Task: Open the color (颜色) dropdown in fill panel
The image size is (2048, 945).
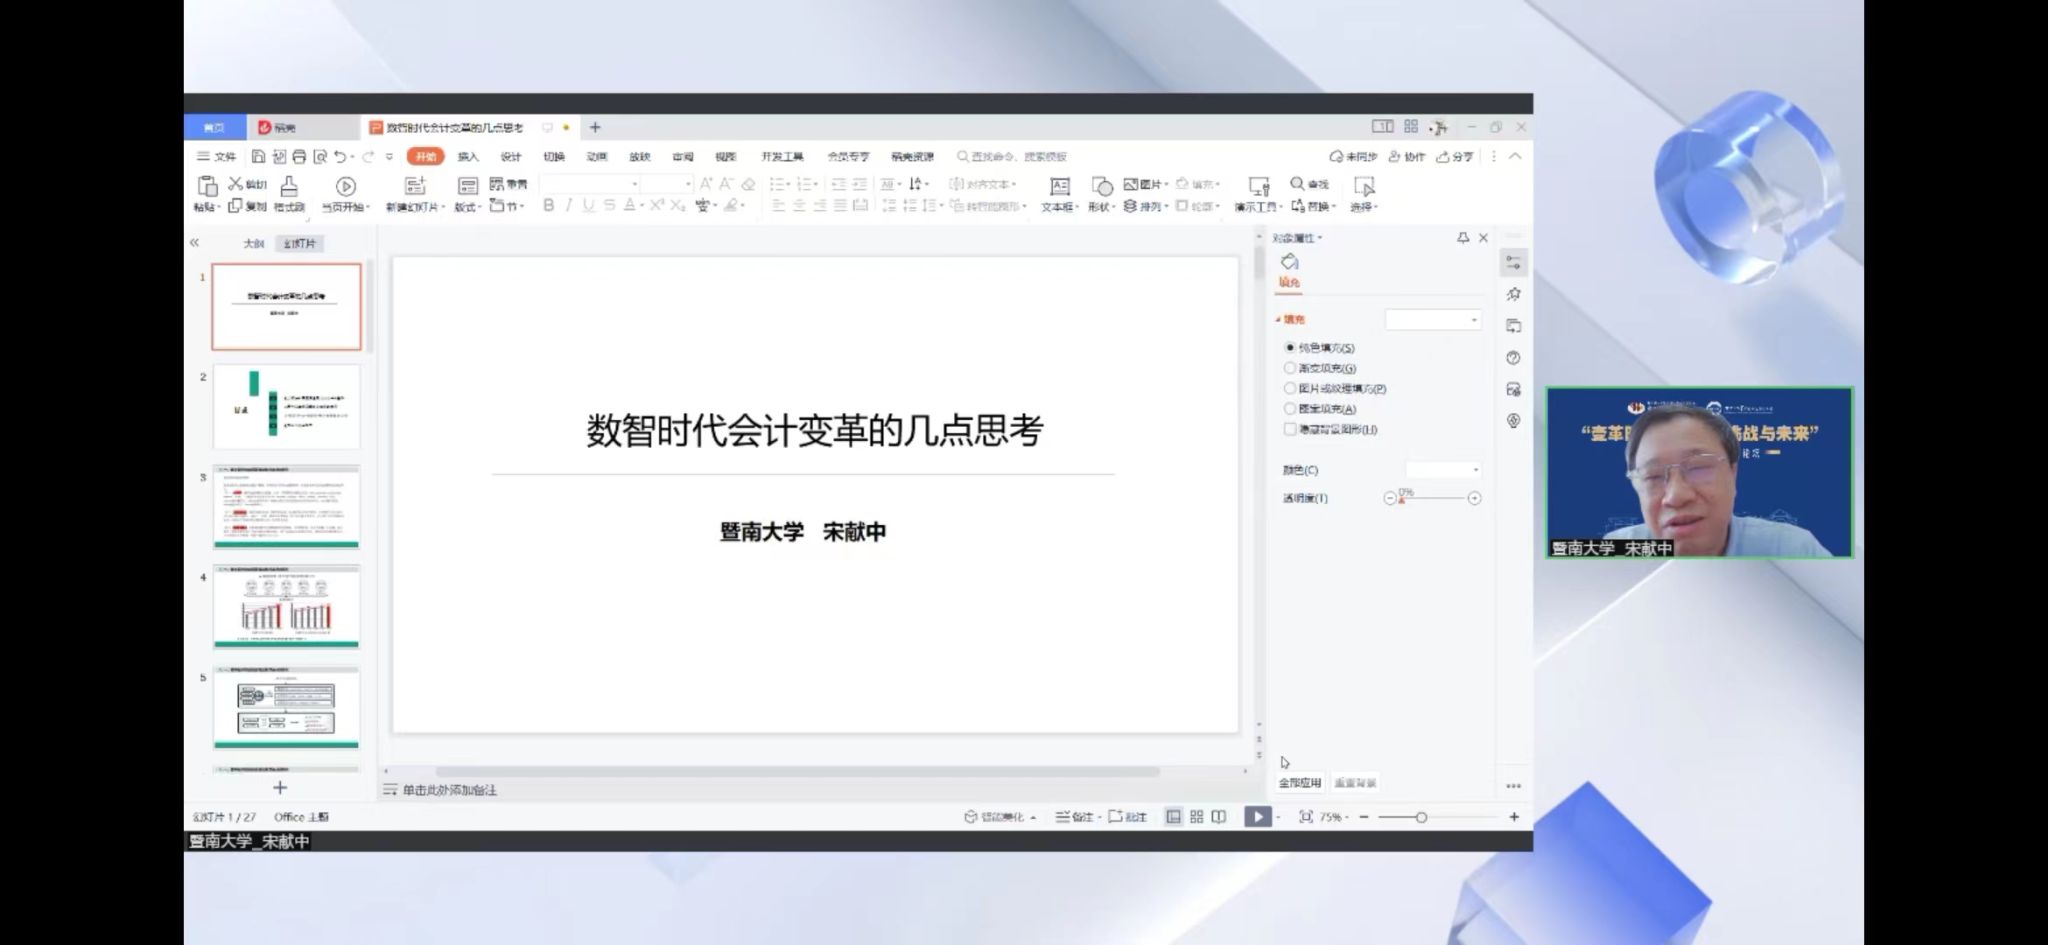Action: 1443,470
